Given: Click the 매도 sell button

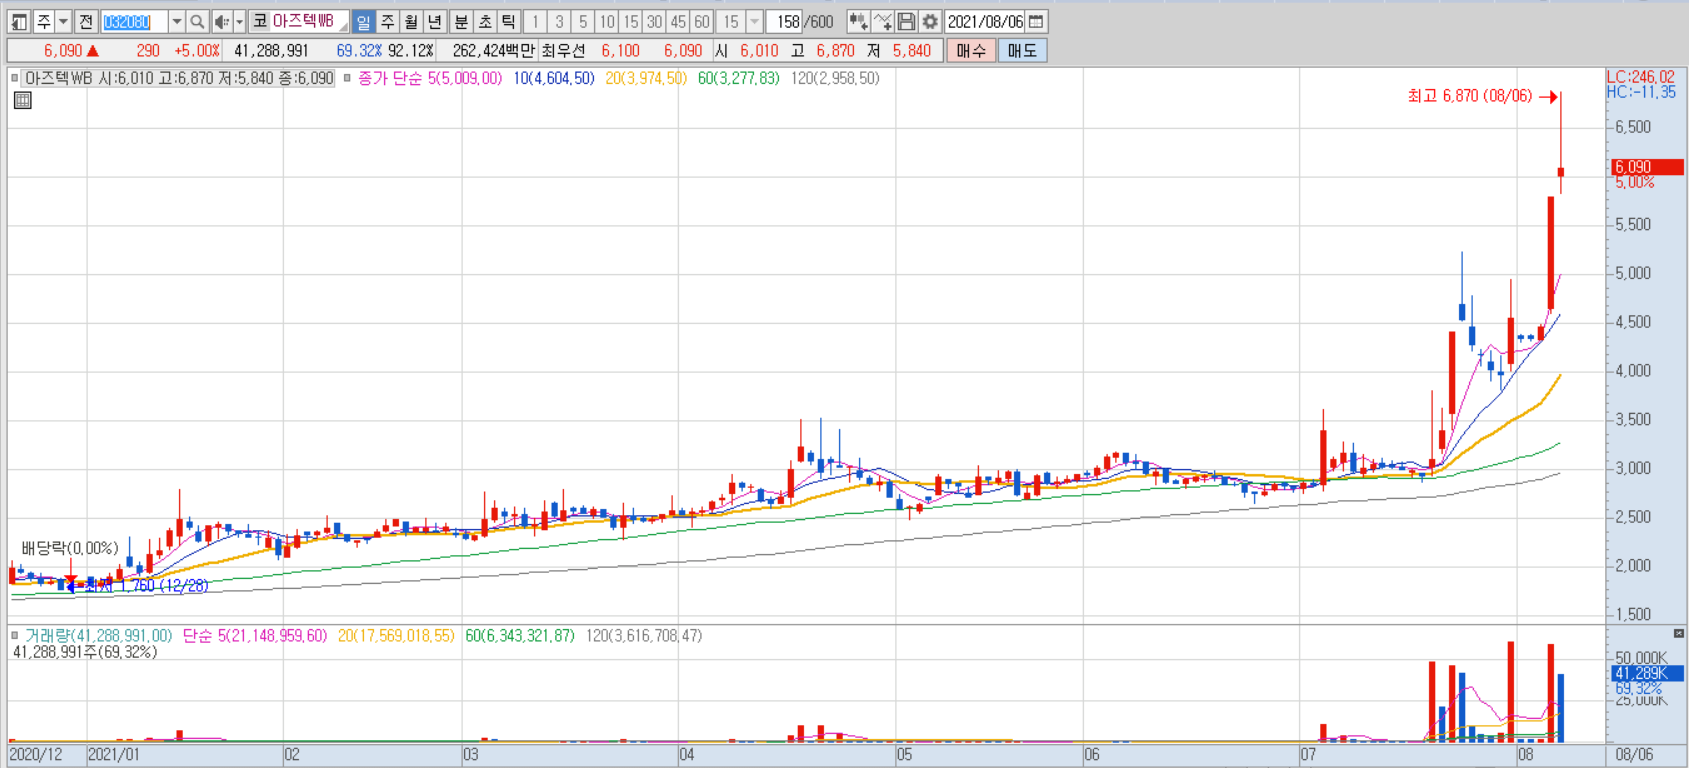Looking at the screenshot, I should [x=1022, y=50].
